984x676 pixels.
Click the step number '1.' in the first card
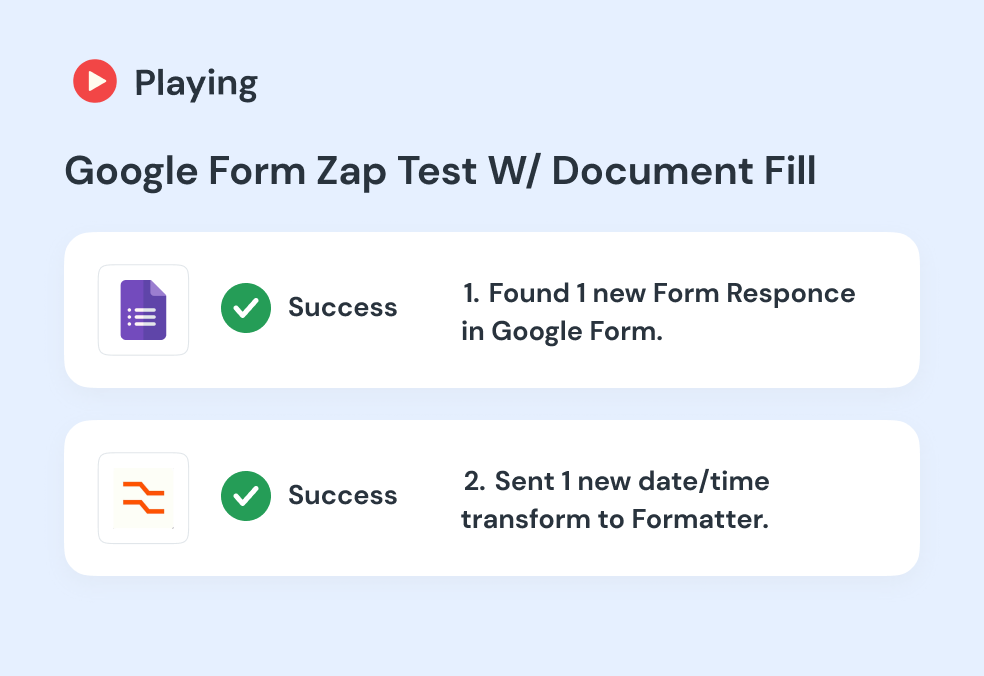coord(471,293)
